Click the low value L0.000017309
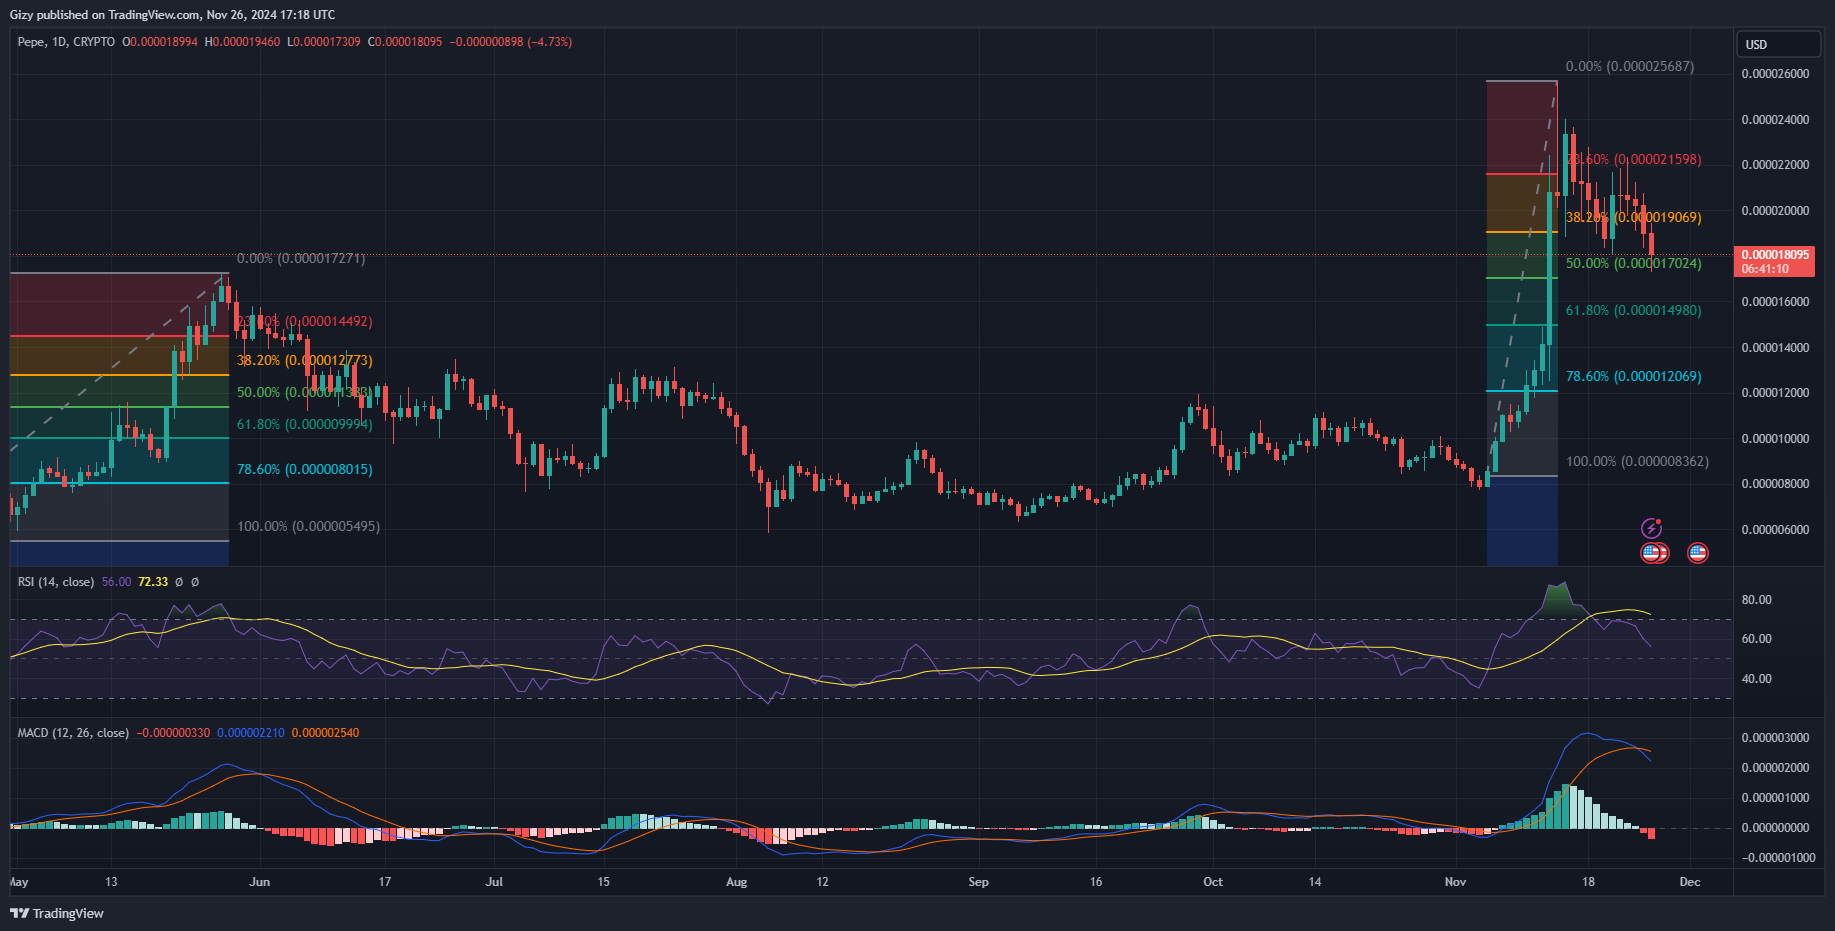The image size is (1835, 931). pyautogui.click(x=324, y=42)
